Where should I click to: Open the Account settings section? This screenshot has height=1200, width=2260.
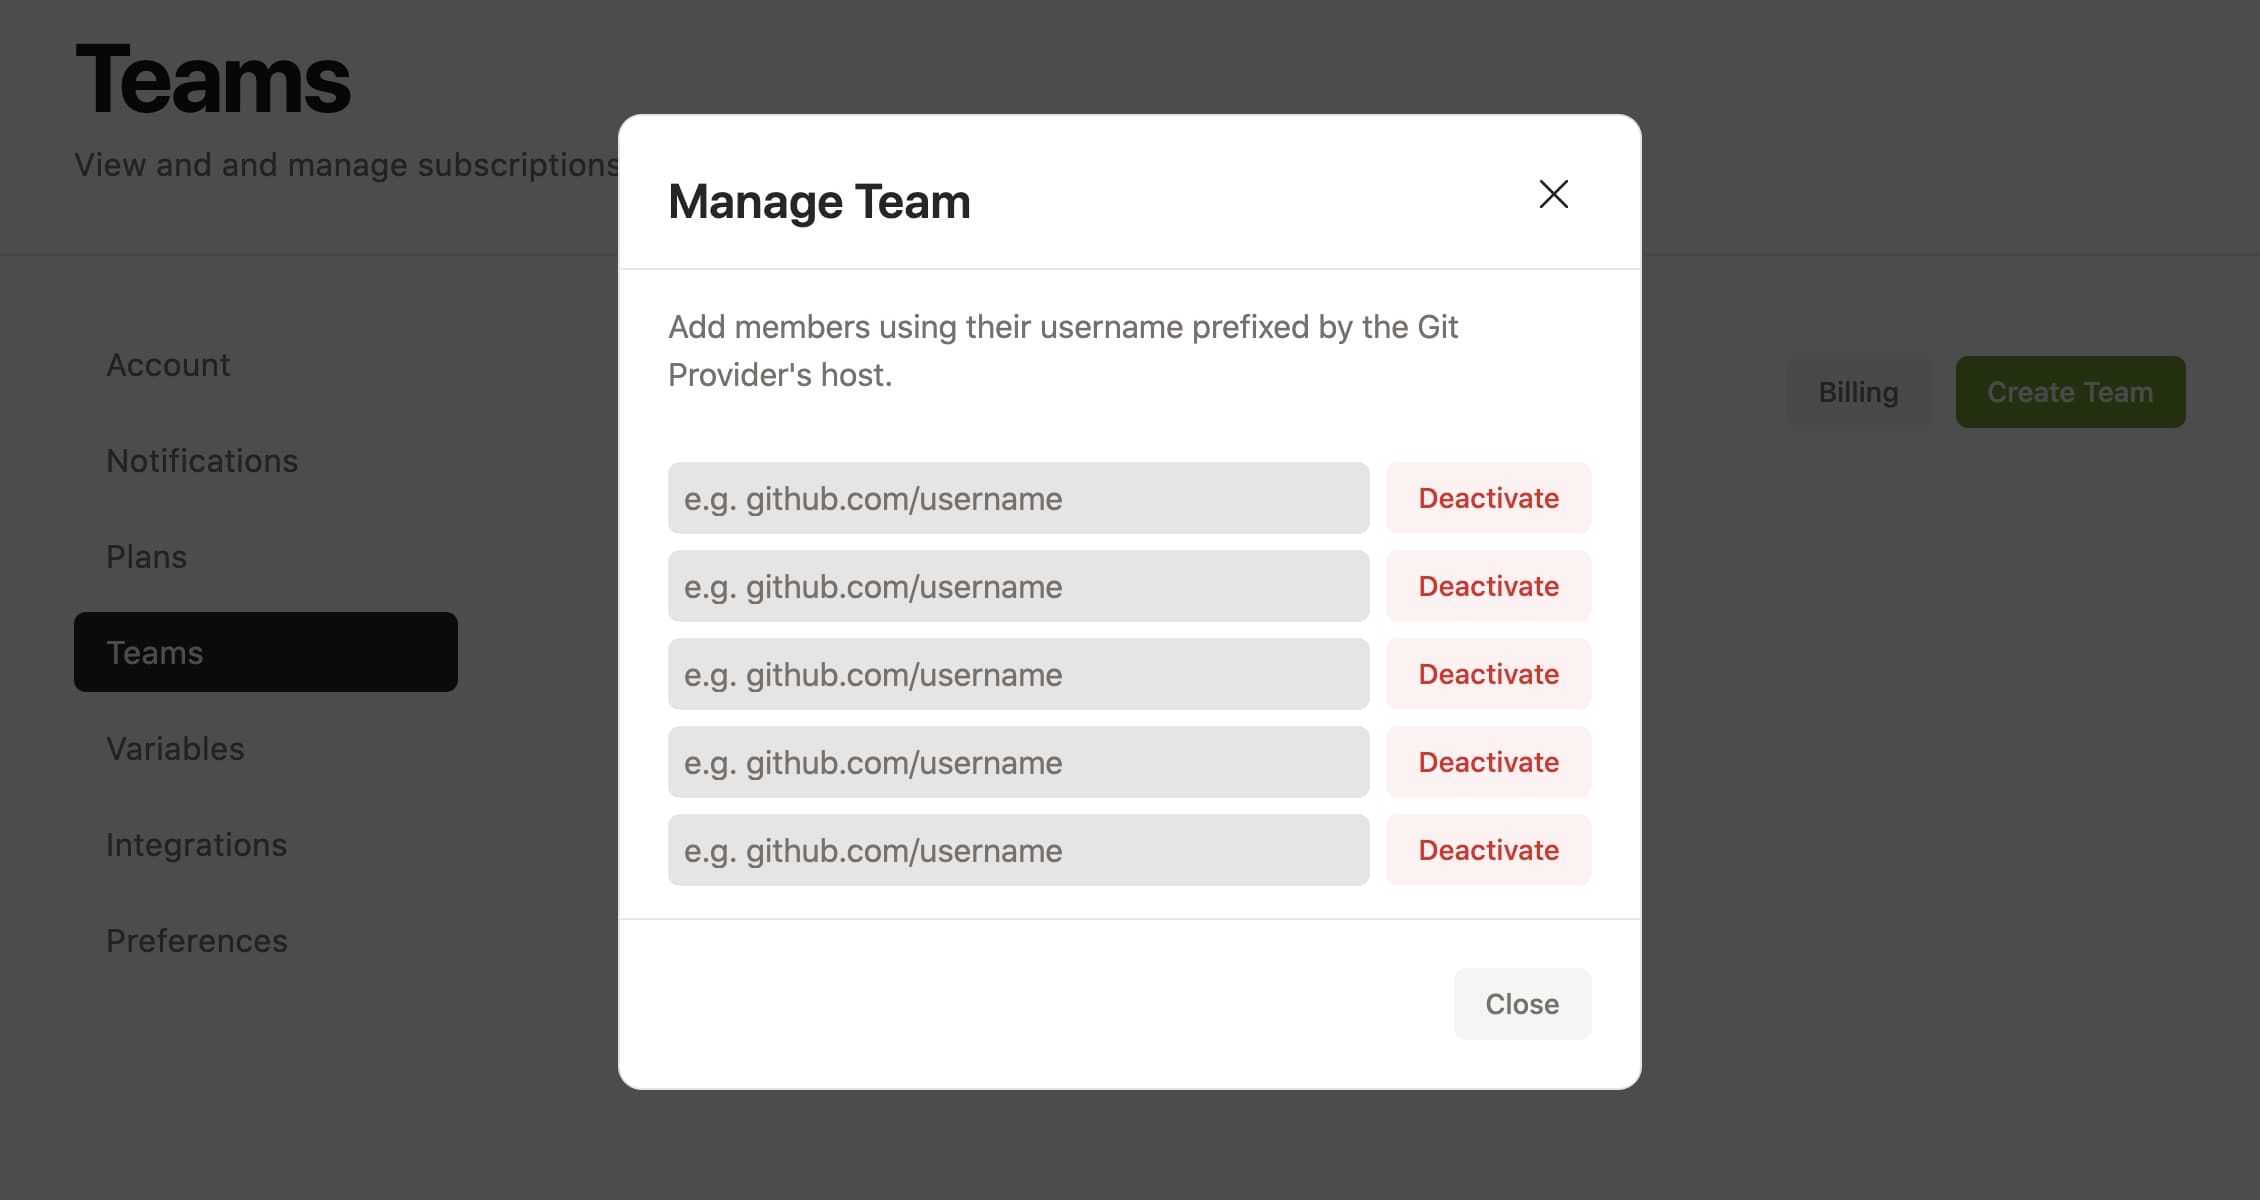click(168, 365)
